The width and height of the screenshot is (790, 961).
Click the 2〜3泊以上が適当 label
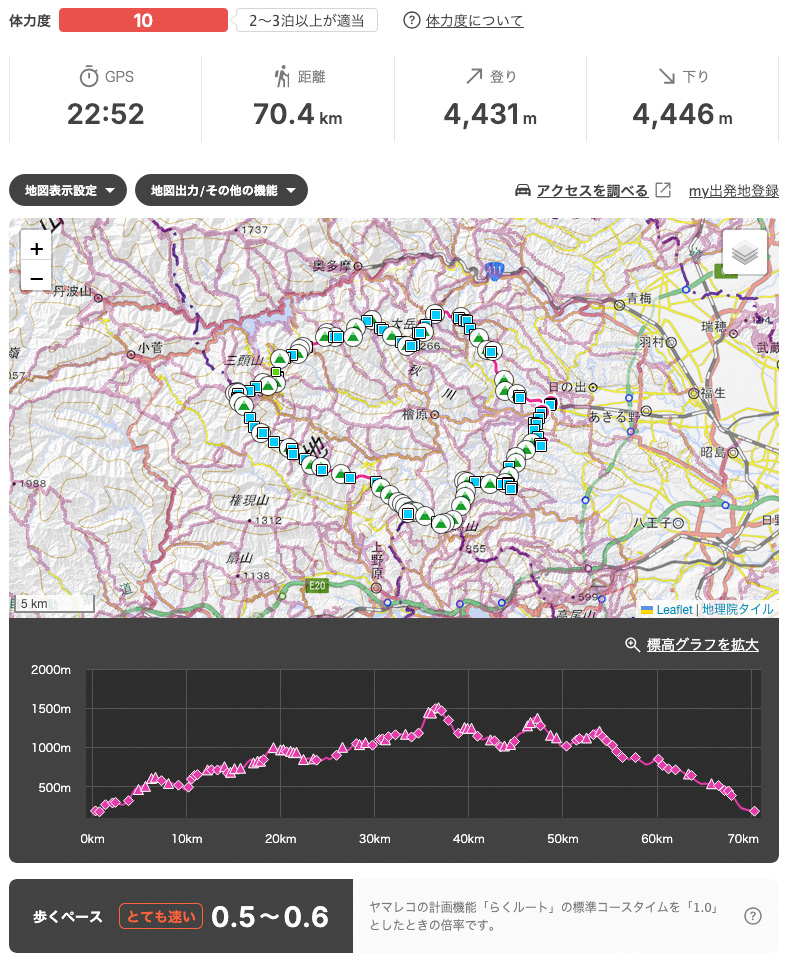(x=307, y=20)
